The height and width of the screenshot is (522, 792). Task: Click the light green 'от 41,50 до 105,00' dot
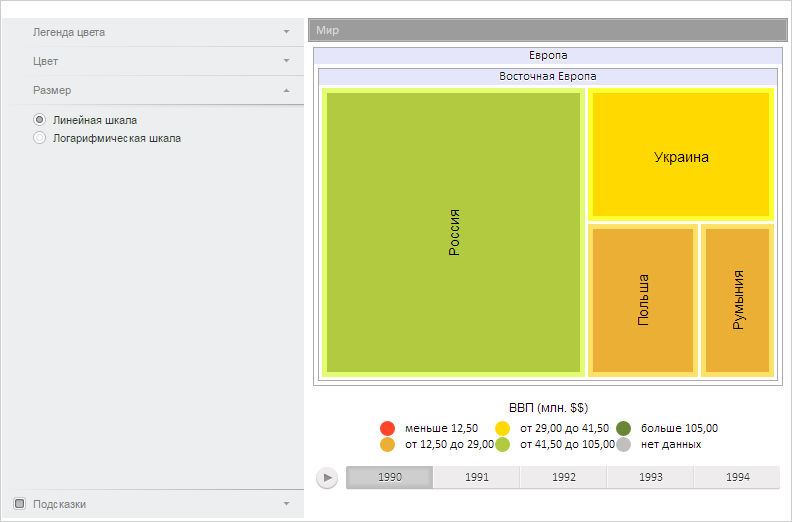click(503, 444)
